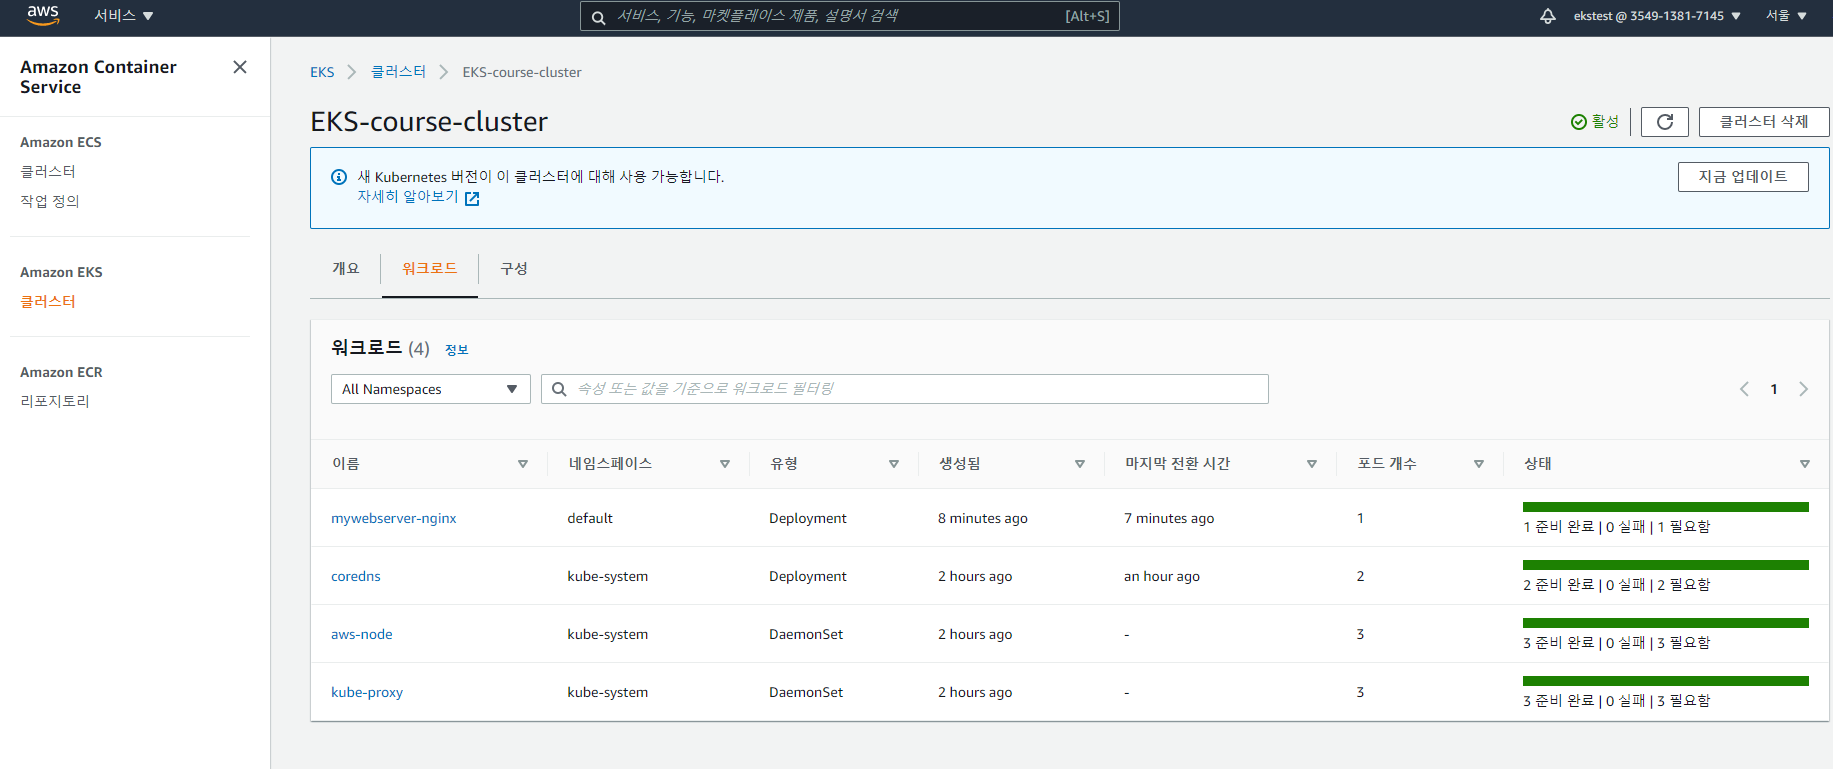Sort by the 이름 column arrow
Viewport: 1833px width, 769px height.
[523, 464]
